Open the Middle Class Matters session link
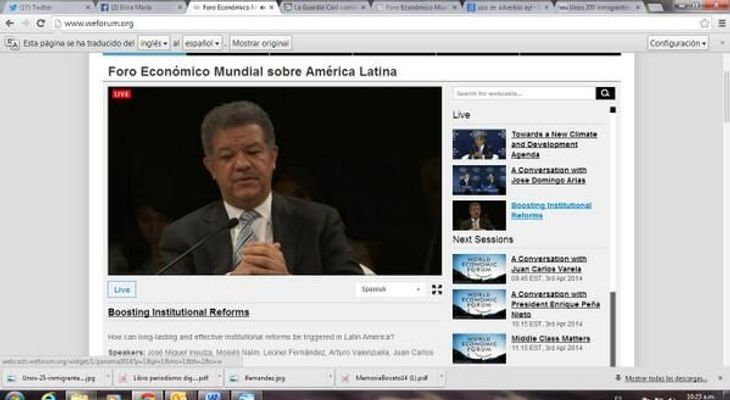 [x=551, y=339]
